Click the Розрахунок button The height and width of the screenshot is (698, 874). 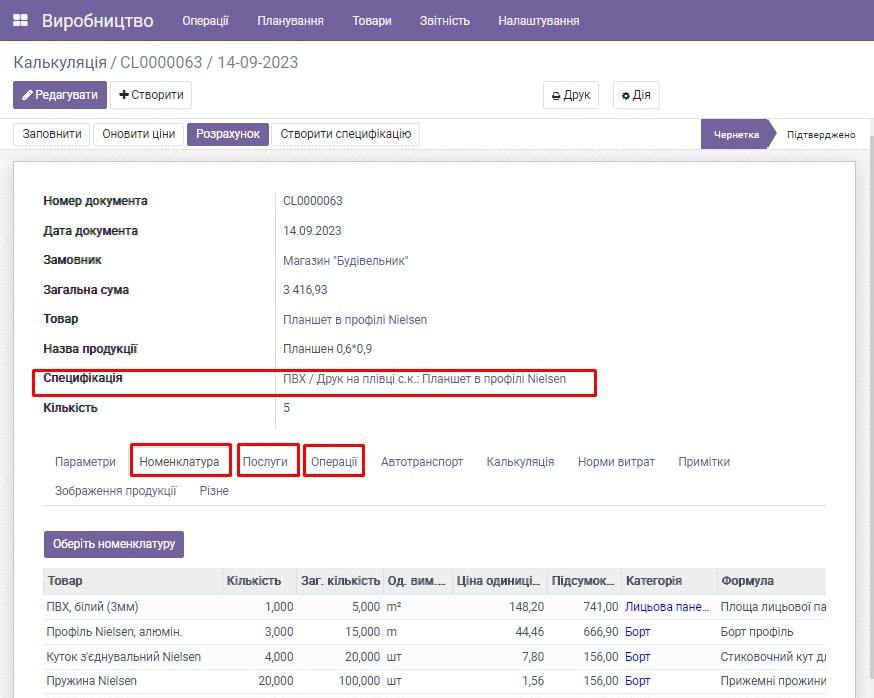point(228,134)
